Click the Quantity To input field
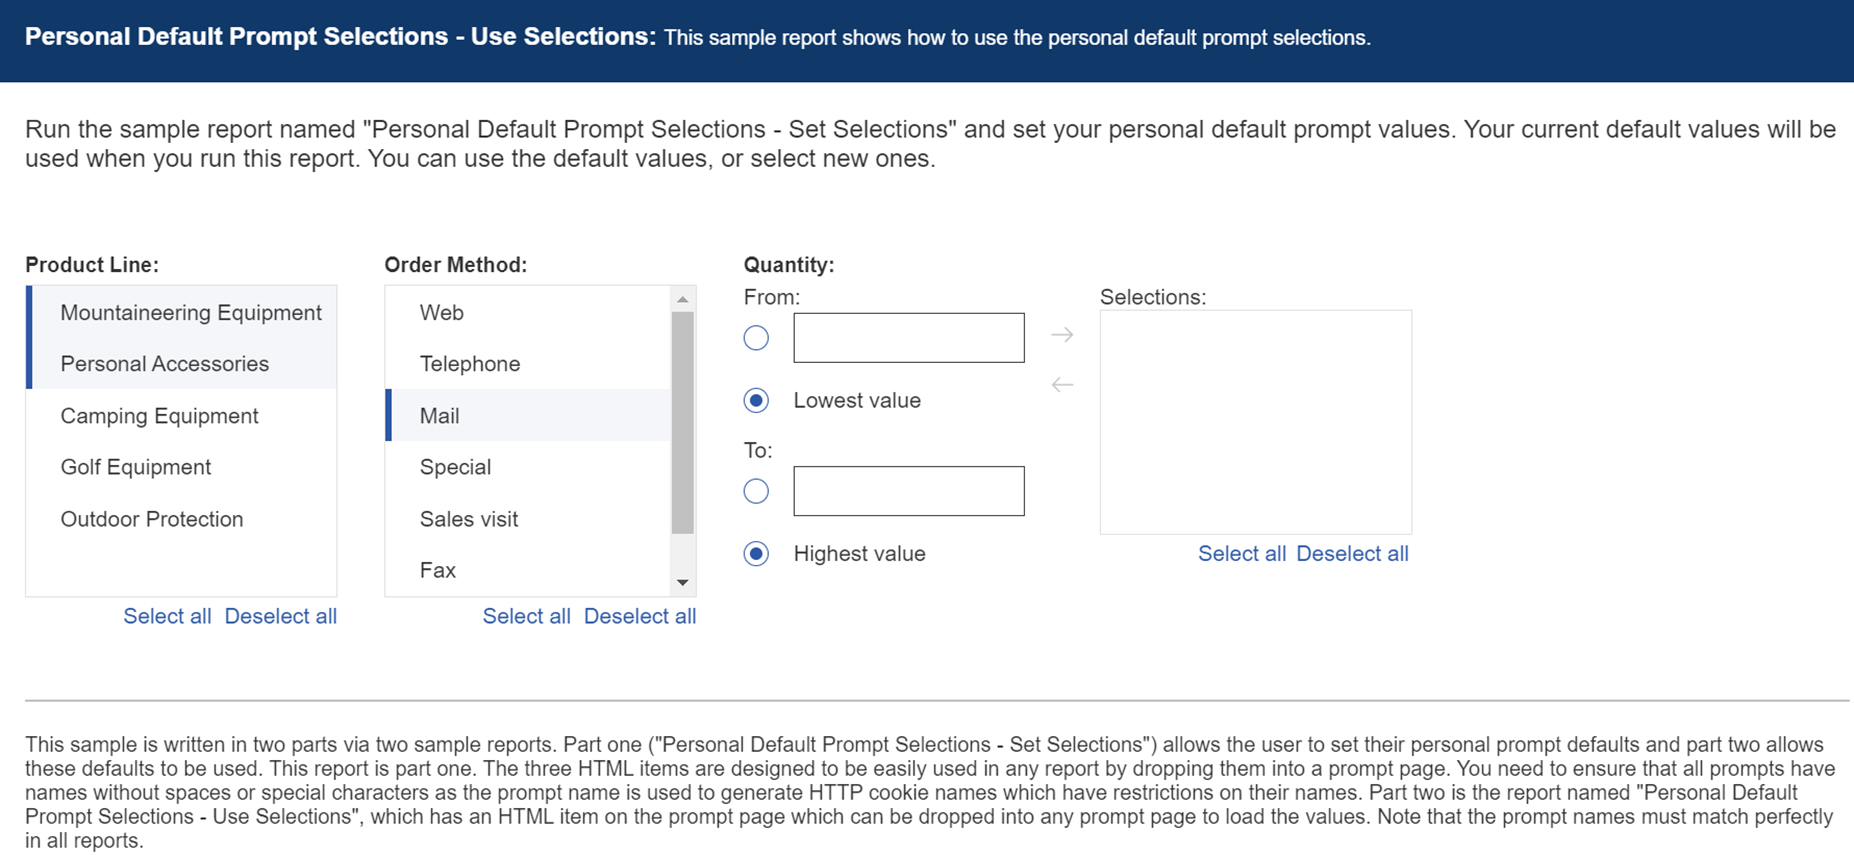 coord(908,491)
